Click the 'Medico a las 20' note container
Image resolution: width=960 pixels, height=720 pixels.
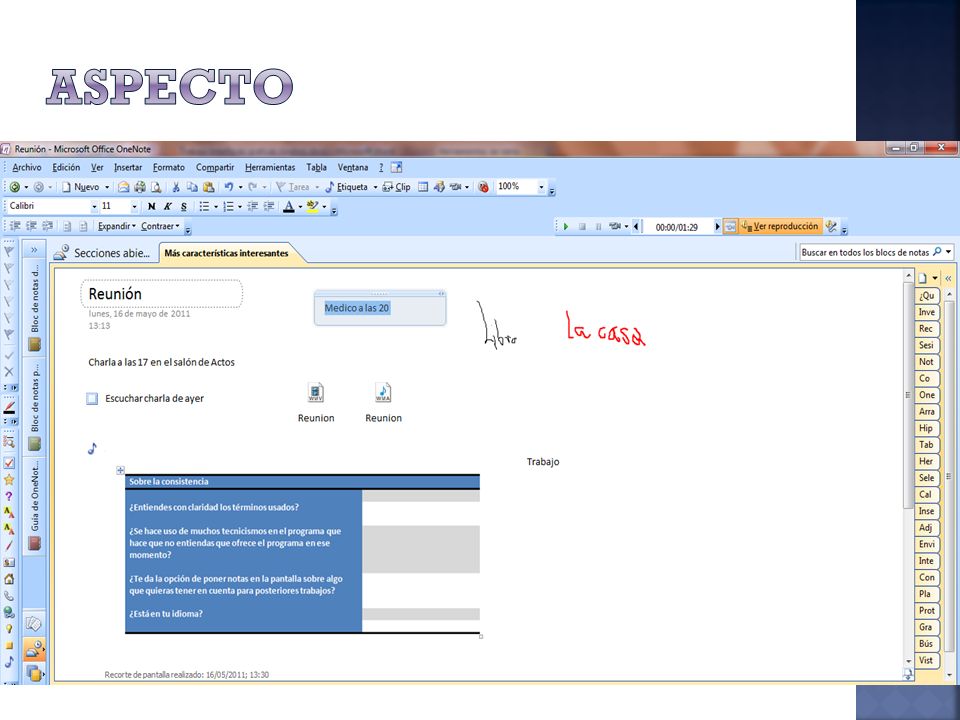click(x=380, y=308)
